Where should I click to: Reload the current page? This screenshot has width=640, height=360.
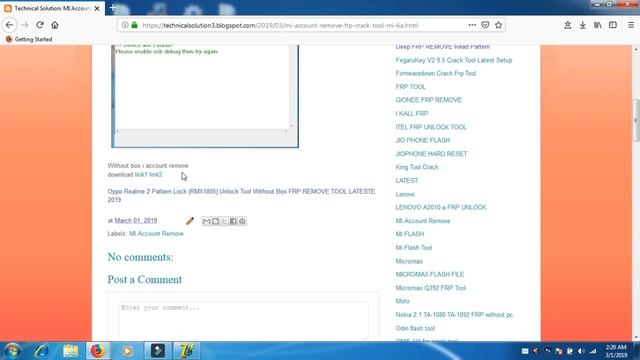[40, 25]
